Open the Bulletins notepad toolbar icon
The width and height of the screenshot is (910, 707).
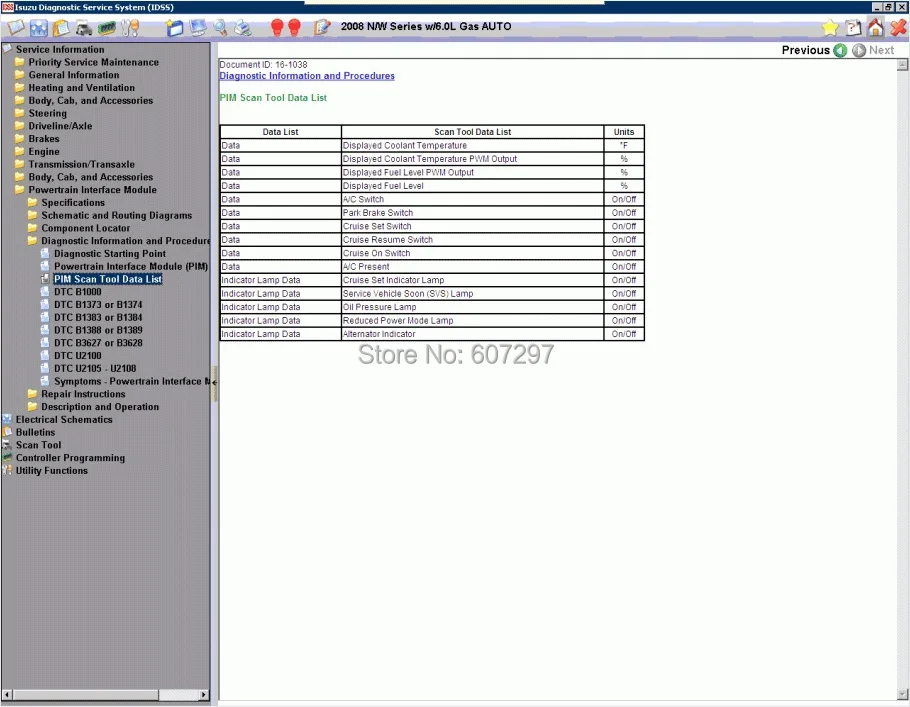tap(61, 27)
